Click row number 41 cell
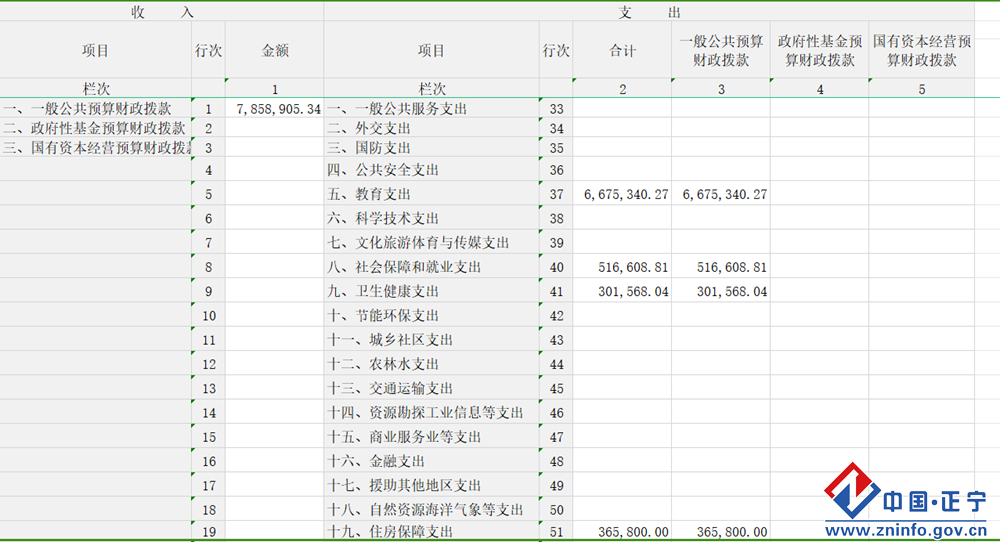 (556, 291)
